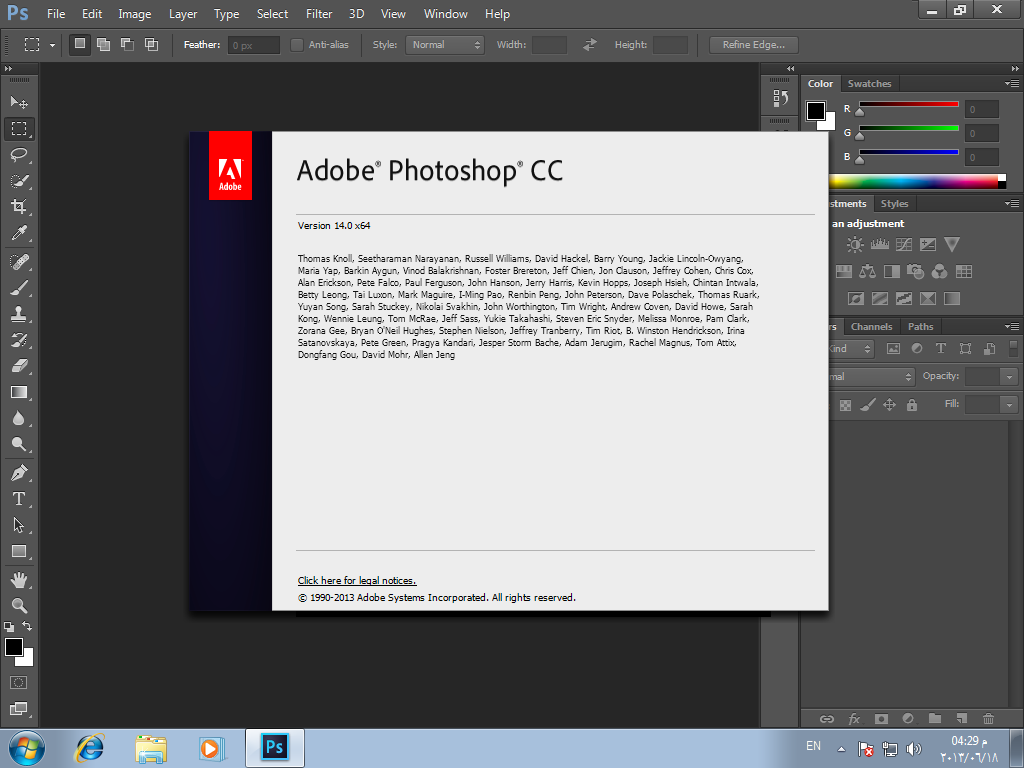Choose Subtract from selection mode
The height and width of the screenshot is (768, 1024).
127,44
